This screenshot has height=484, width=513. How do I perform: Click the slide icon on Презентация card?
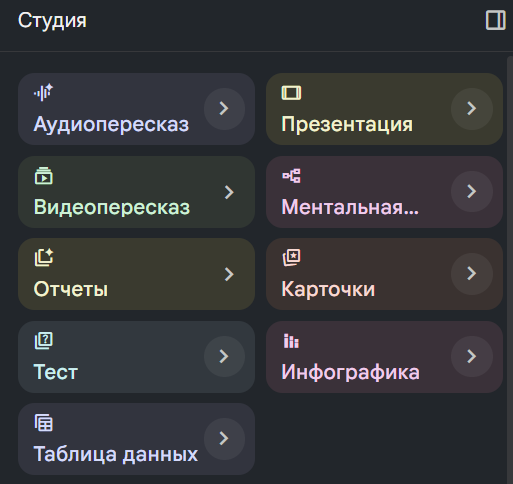pos(291,93)
